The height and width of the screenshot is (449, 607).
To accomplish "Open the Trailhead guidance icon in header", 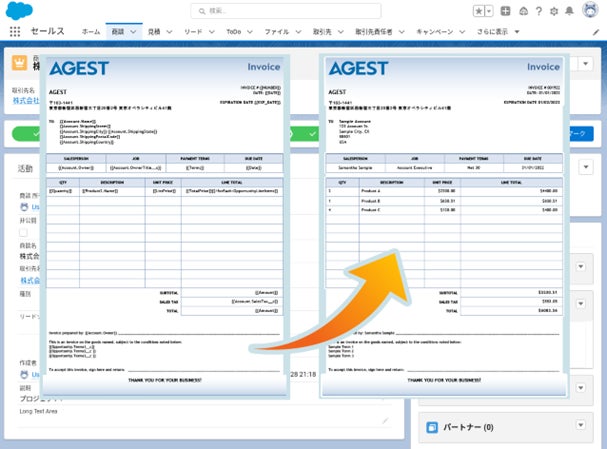I will coord(523,11).
